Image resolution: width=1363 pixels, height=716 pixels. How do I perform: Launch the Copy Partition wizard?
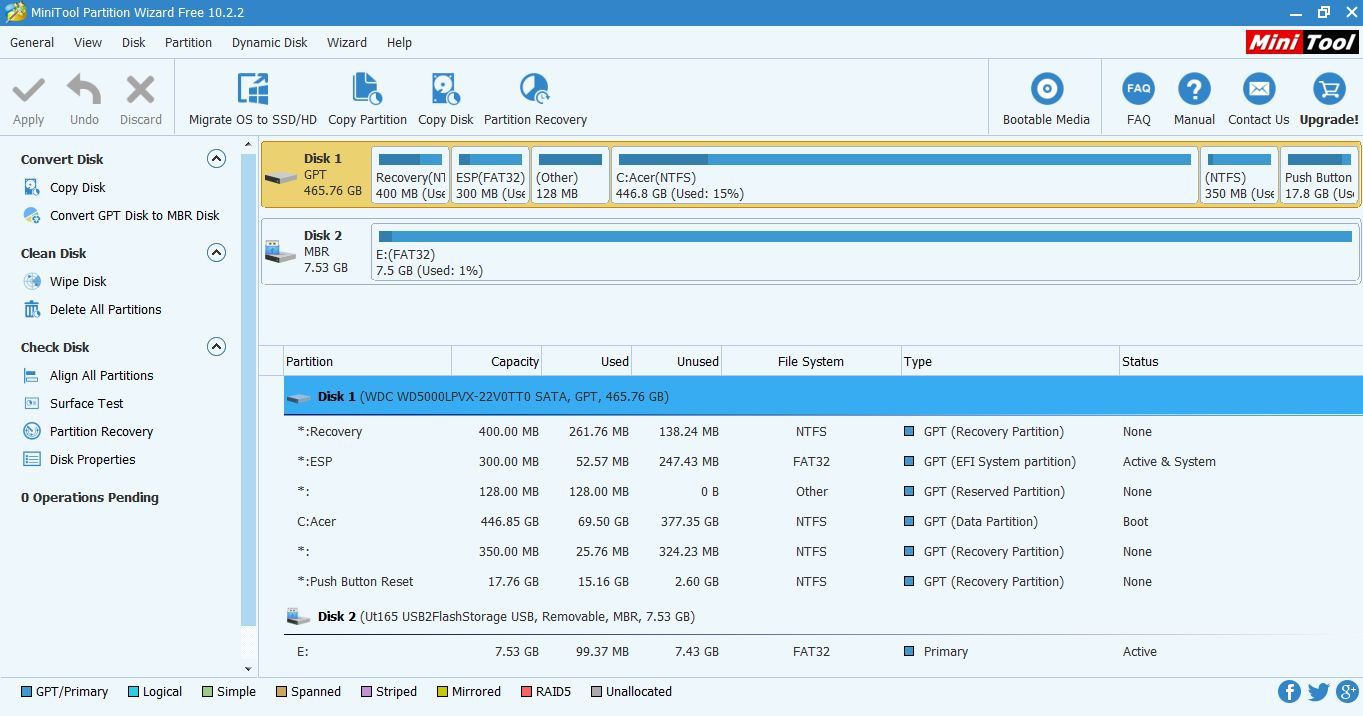point(367,99)
